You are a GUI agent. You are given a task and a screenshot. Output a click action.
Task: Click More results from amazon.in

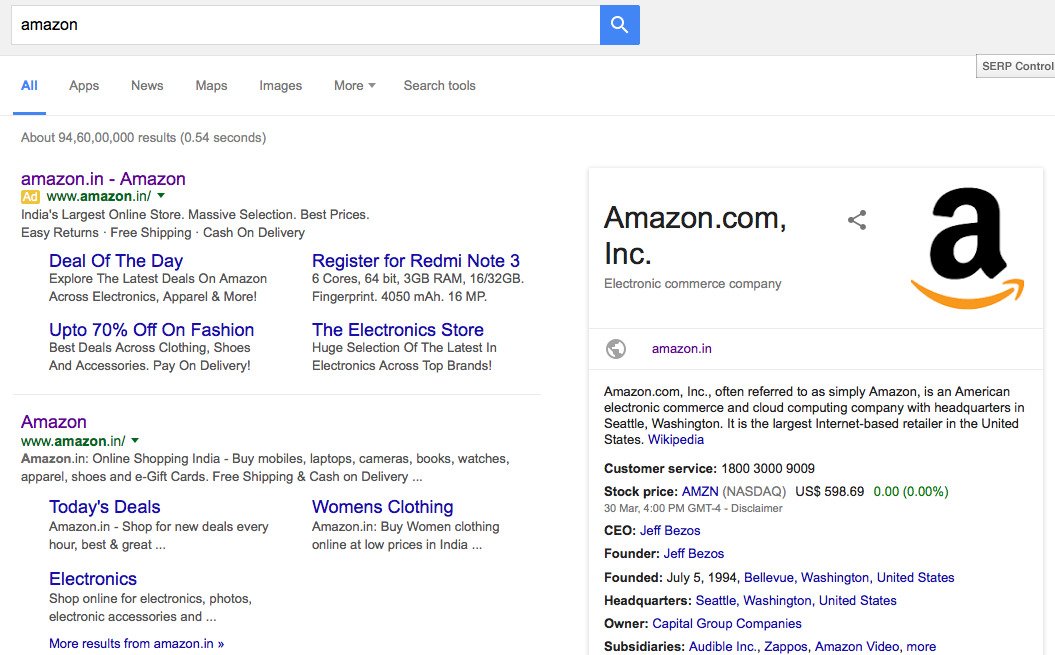click(x=136, y=643)
